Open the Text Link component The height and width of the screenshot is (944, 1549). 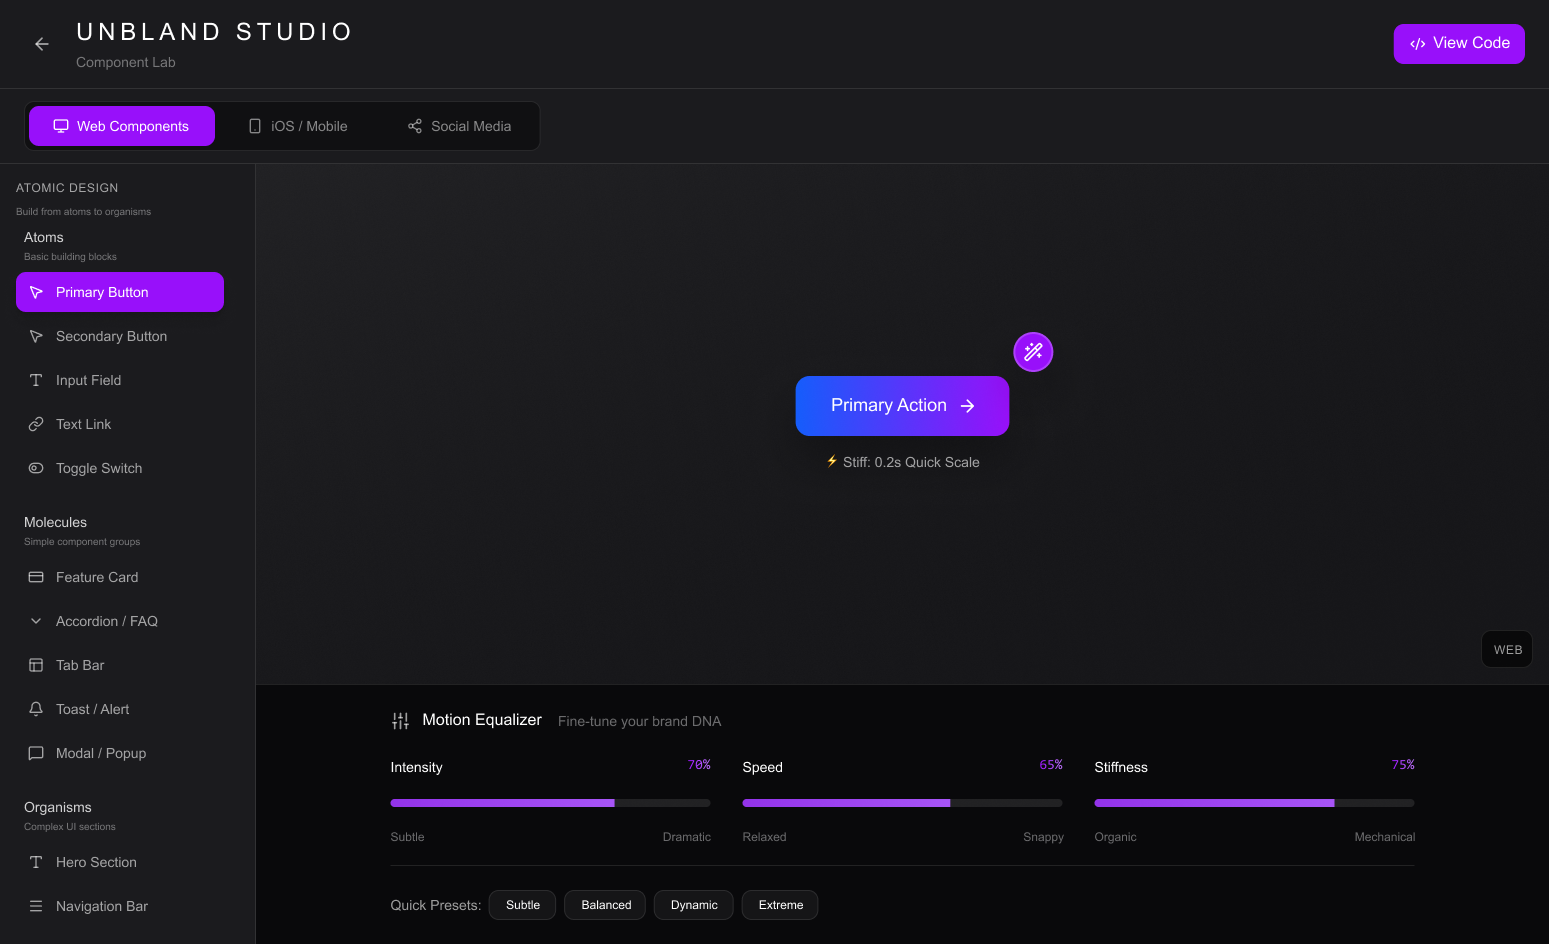[x=120, y=424]
